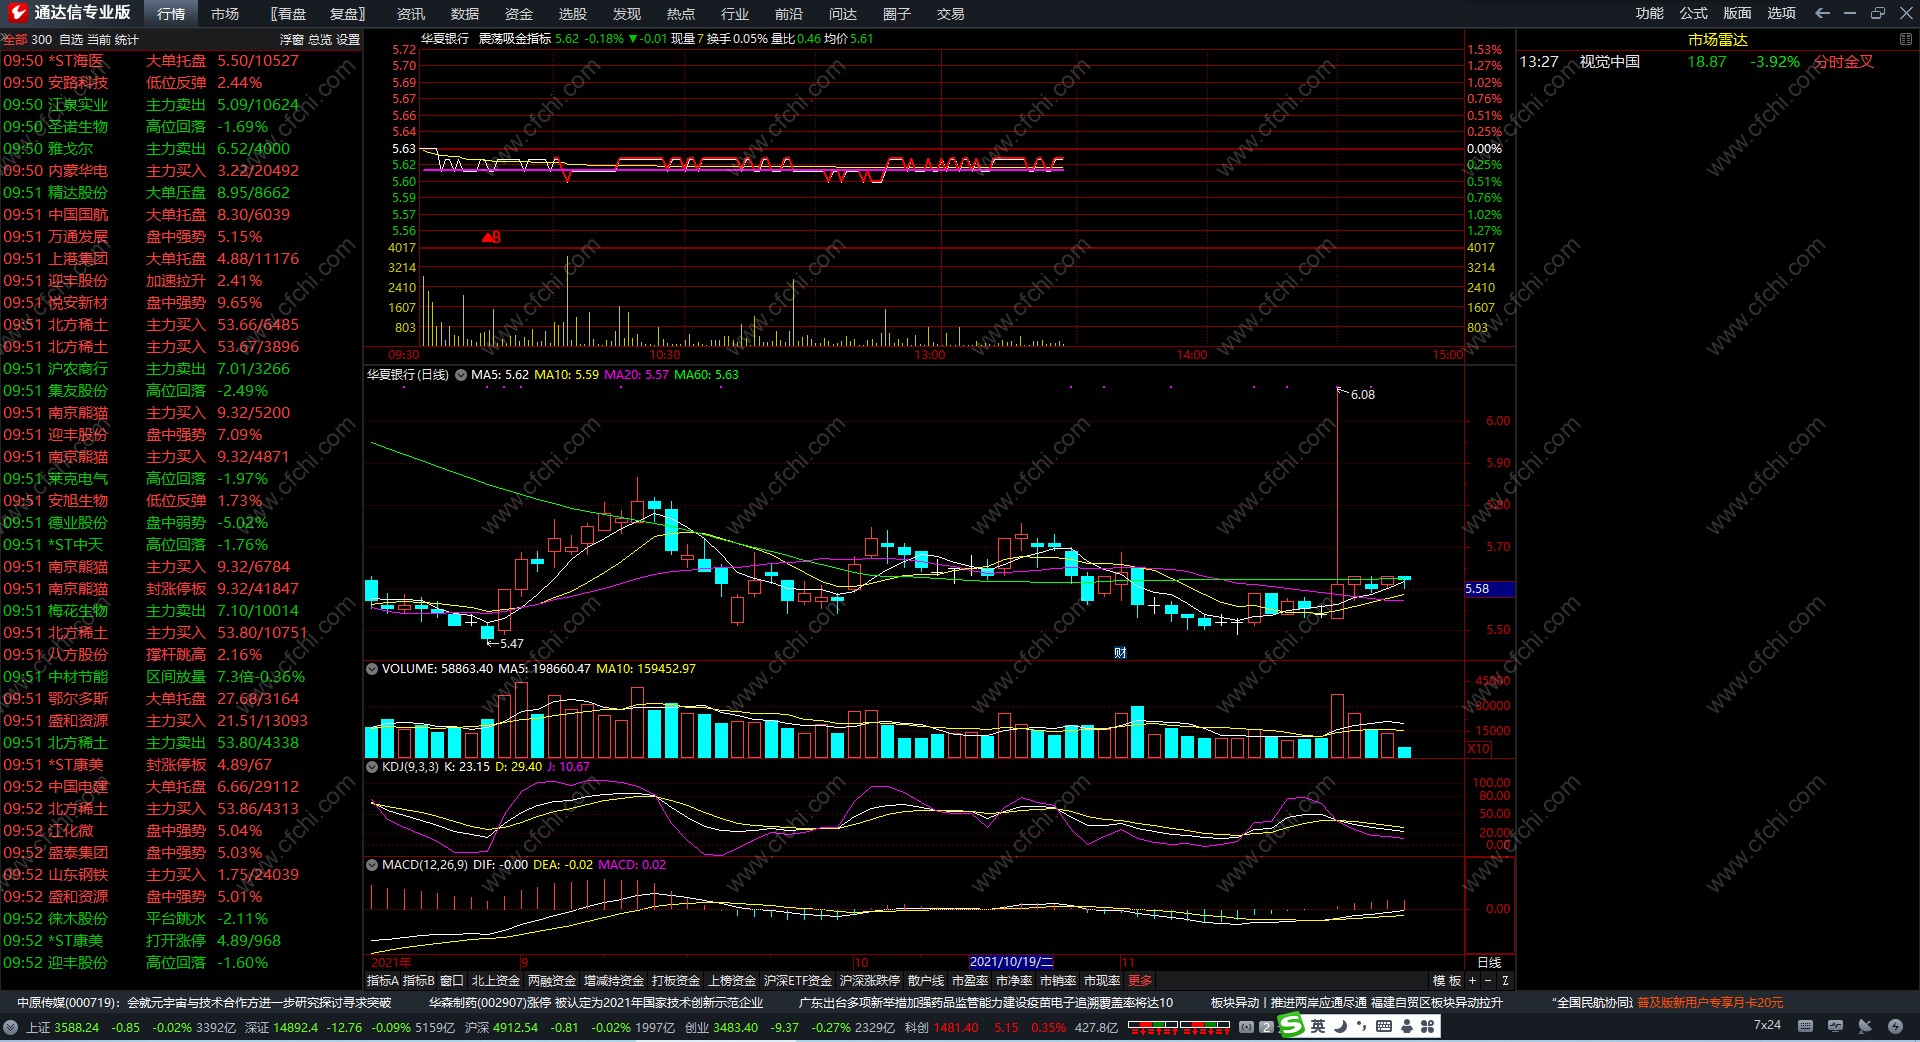Click the status bar monitor icon

tap(1835, 1026)
